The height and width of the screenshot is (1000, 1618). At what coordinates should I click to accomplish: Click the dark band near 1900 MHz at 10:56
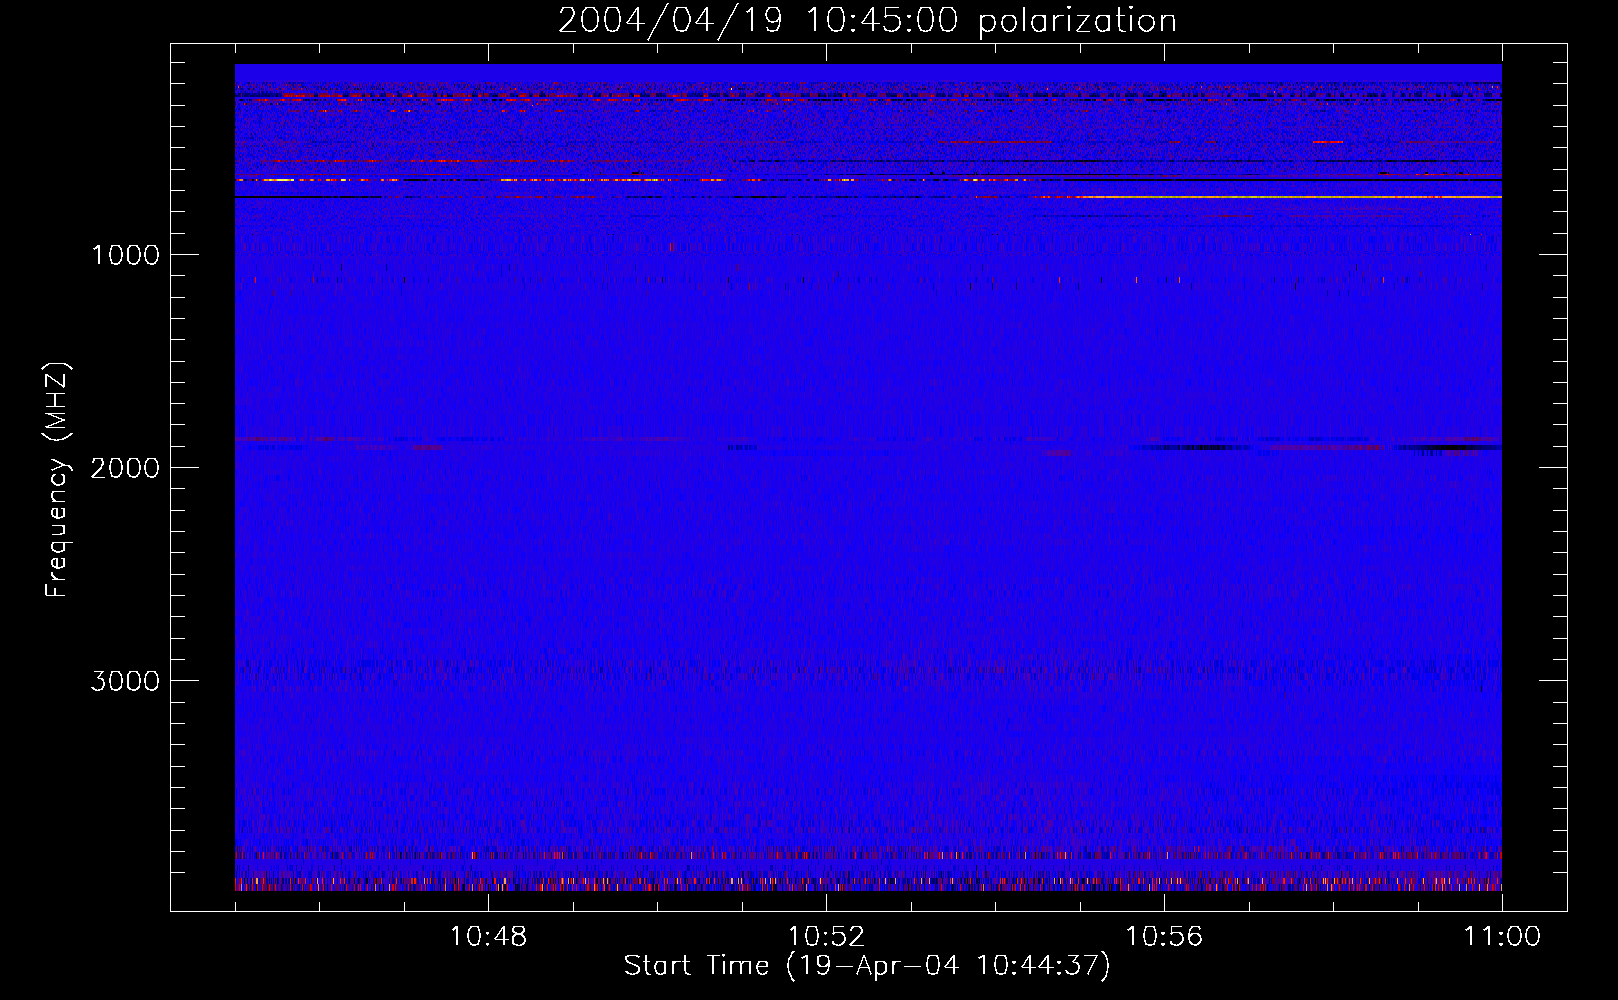click(1195, 447)
